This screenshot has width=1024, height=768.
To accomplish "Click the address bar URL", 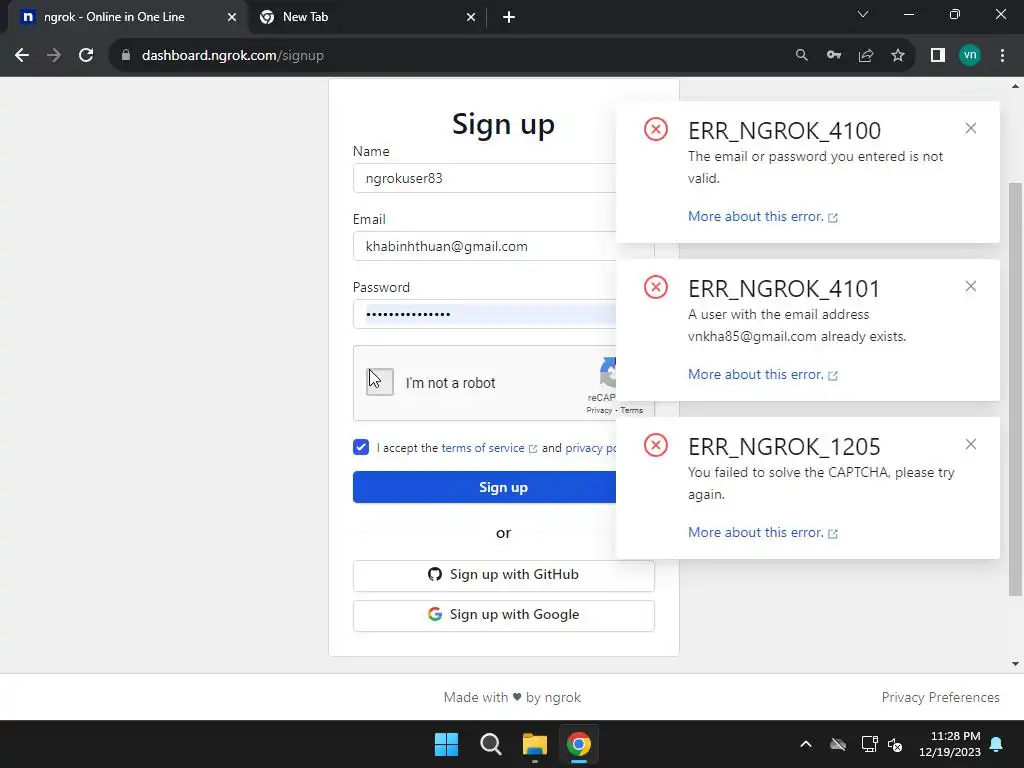I will 232,56.
